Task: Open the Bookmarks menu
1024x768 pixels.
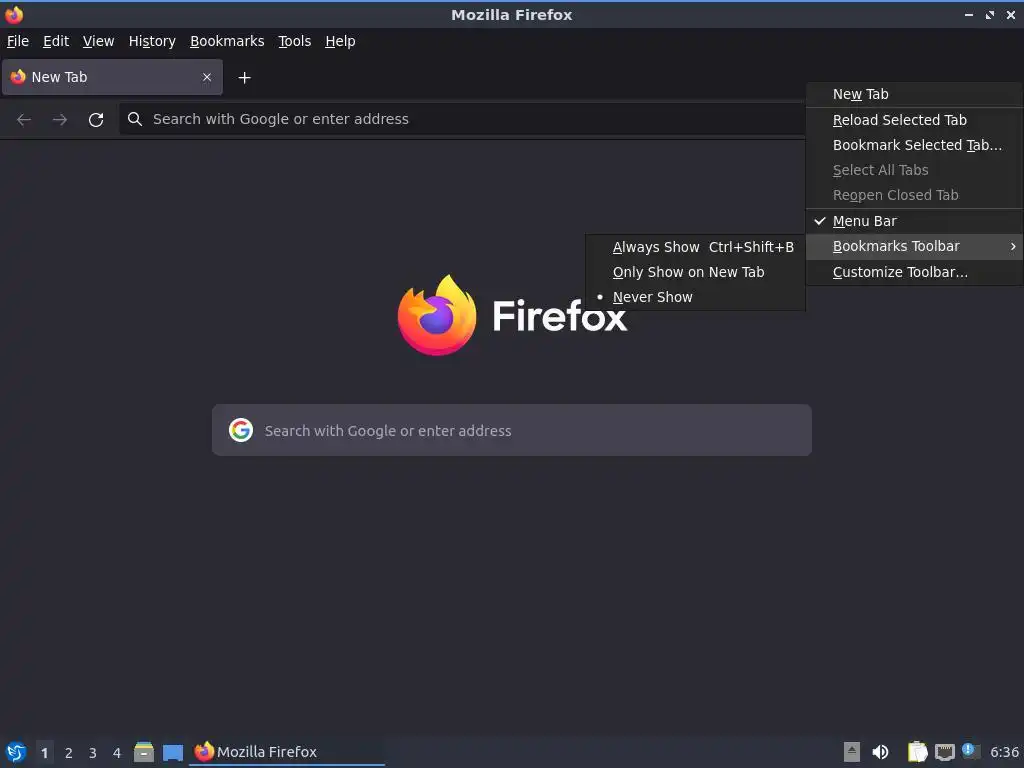Action: [227, 41]
